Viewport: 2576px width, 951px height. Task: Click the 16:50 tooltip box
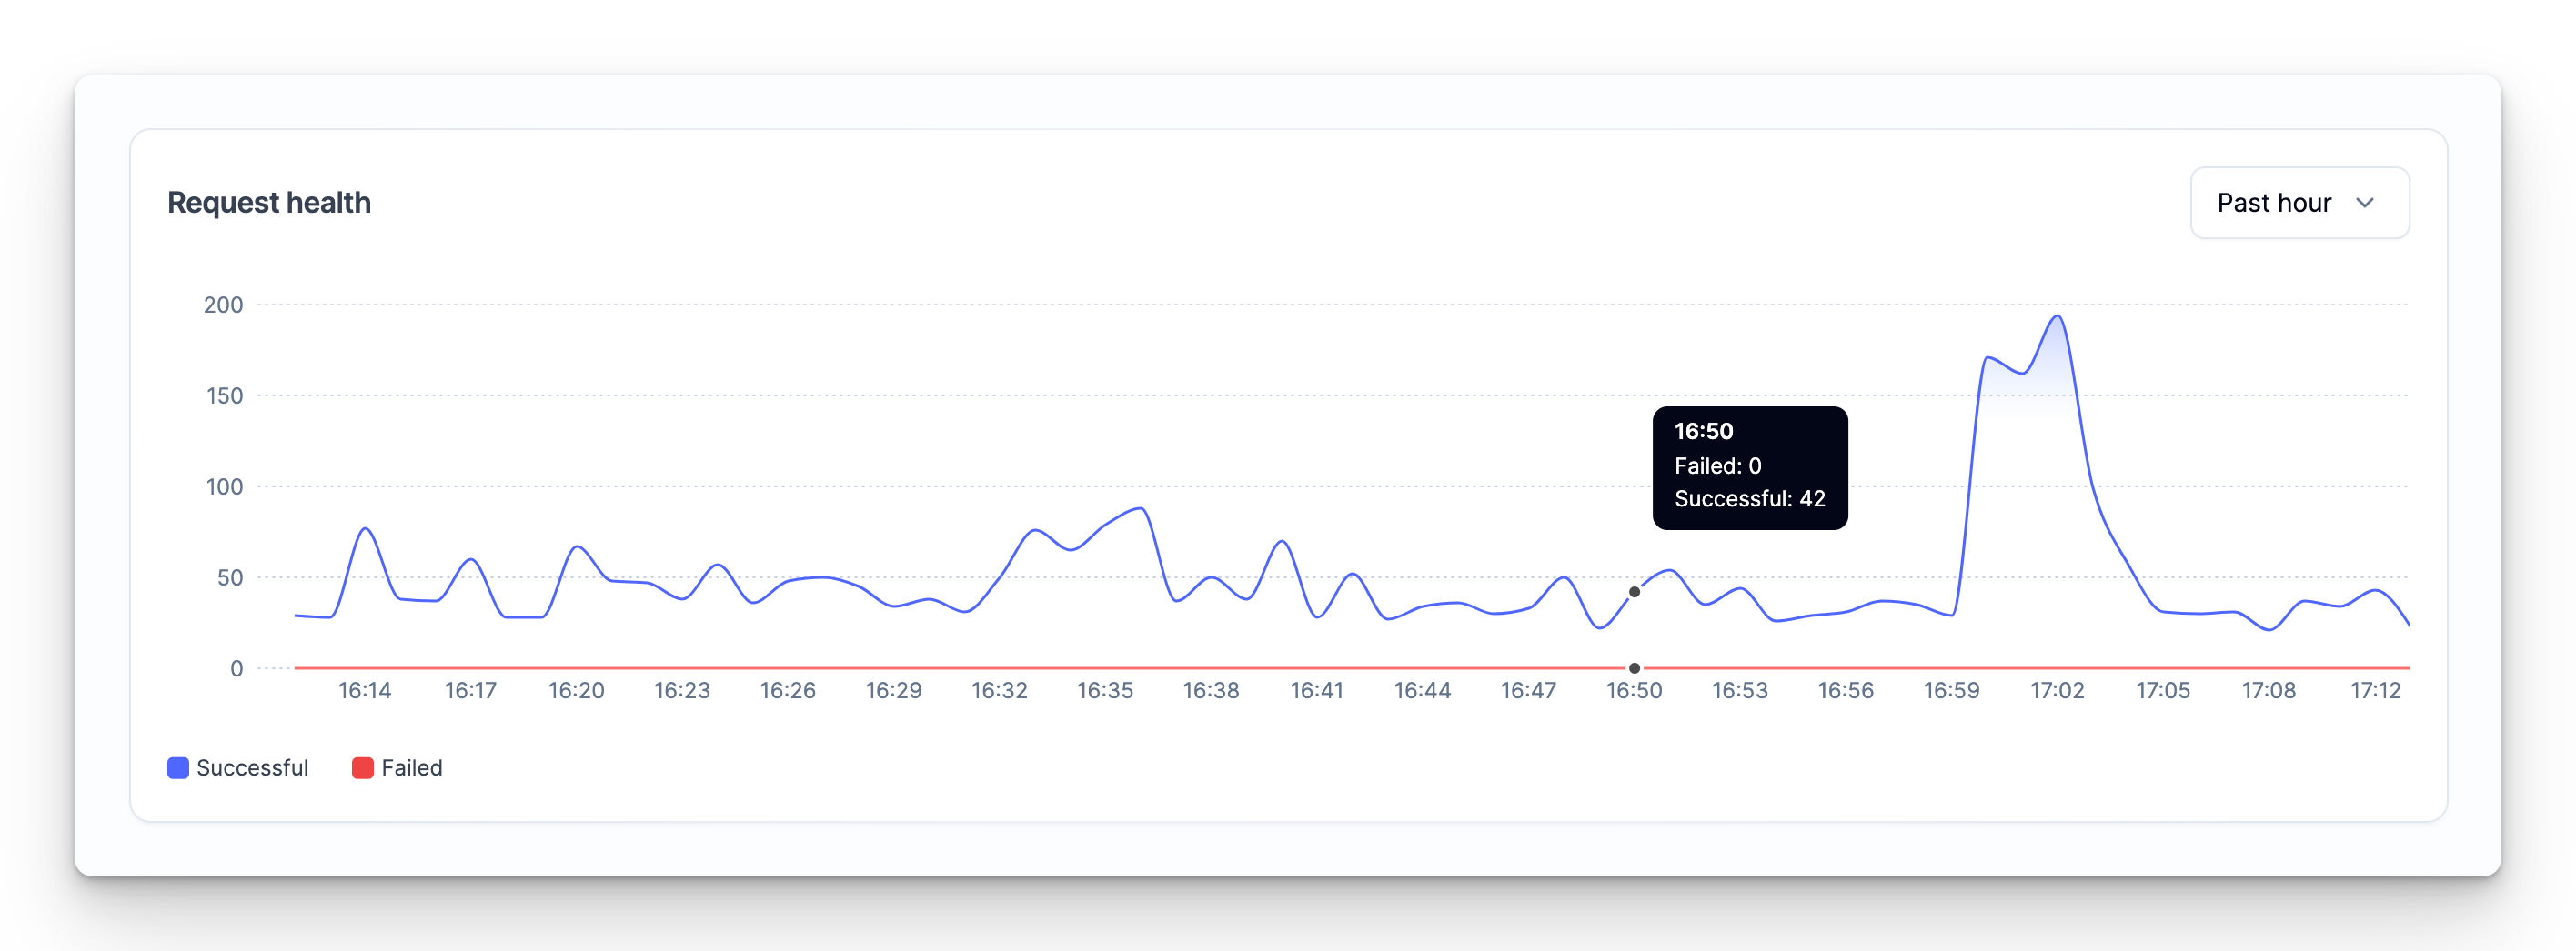point(1749,468)
